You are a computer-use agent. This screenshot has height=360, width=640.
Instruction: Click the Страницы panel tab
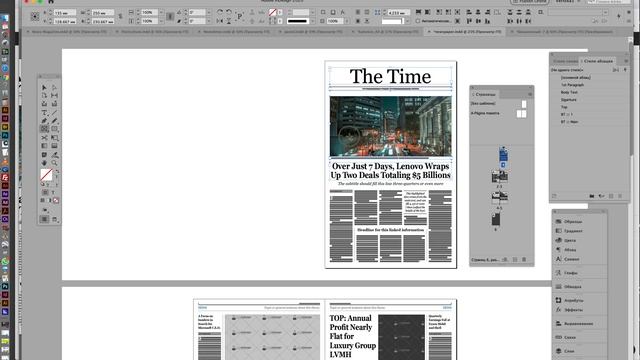[485, 94]
